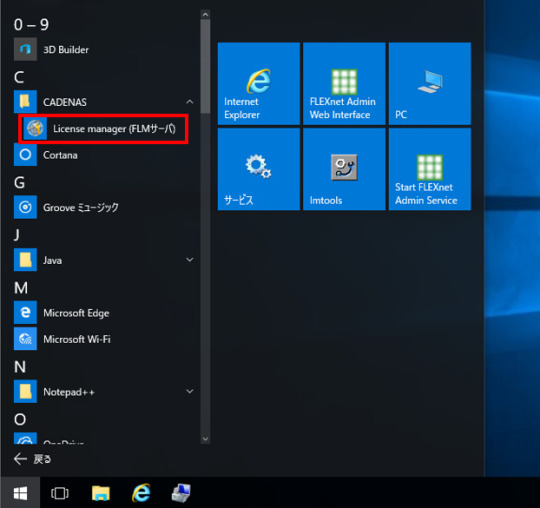Image resolution: width=540 pixels, height=508 pixels.
Task: Click the app list scroll down arrow
Action: click(205, 439)
